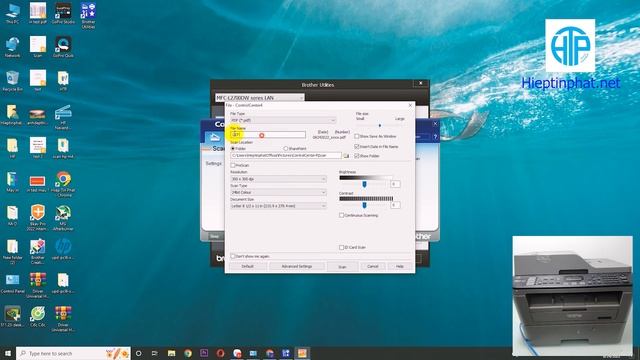Image resolution: width=640 pixels, height=360 pixels.
Task: Open the Brother Utilities desktop shortcut
Action: click(x=88, y=16)
